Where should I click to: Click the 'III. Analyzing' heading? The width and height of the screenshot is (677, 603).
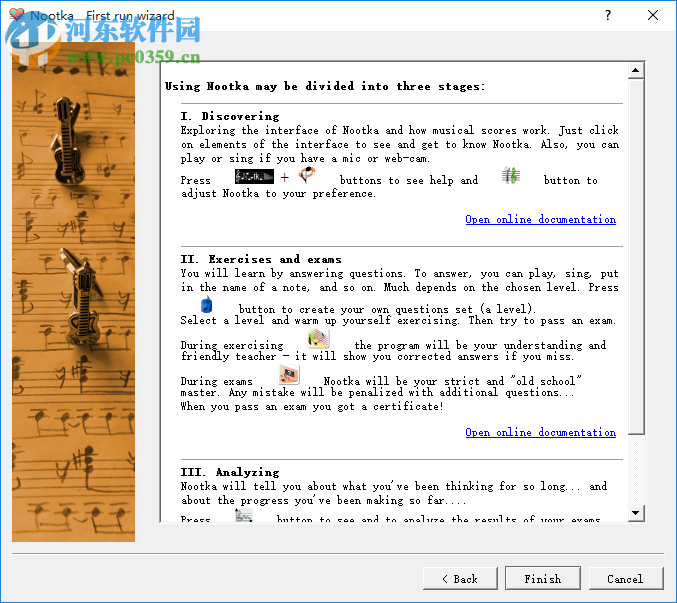pyautogui.click(x=230, y=472)
